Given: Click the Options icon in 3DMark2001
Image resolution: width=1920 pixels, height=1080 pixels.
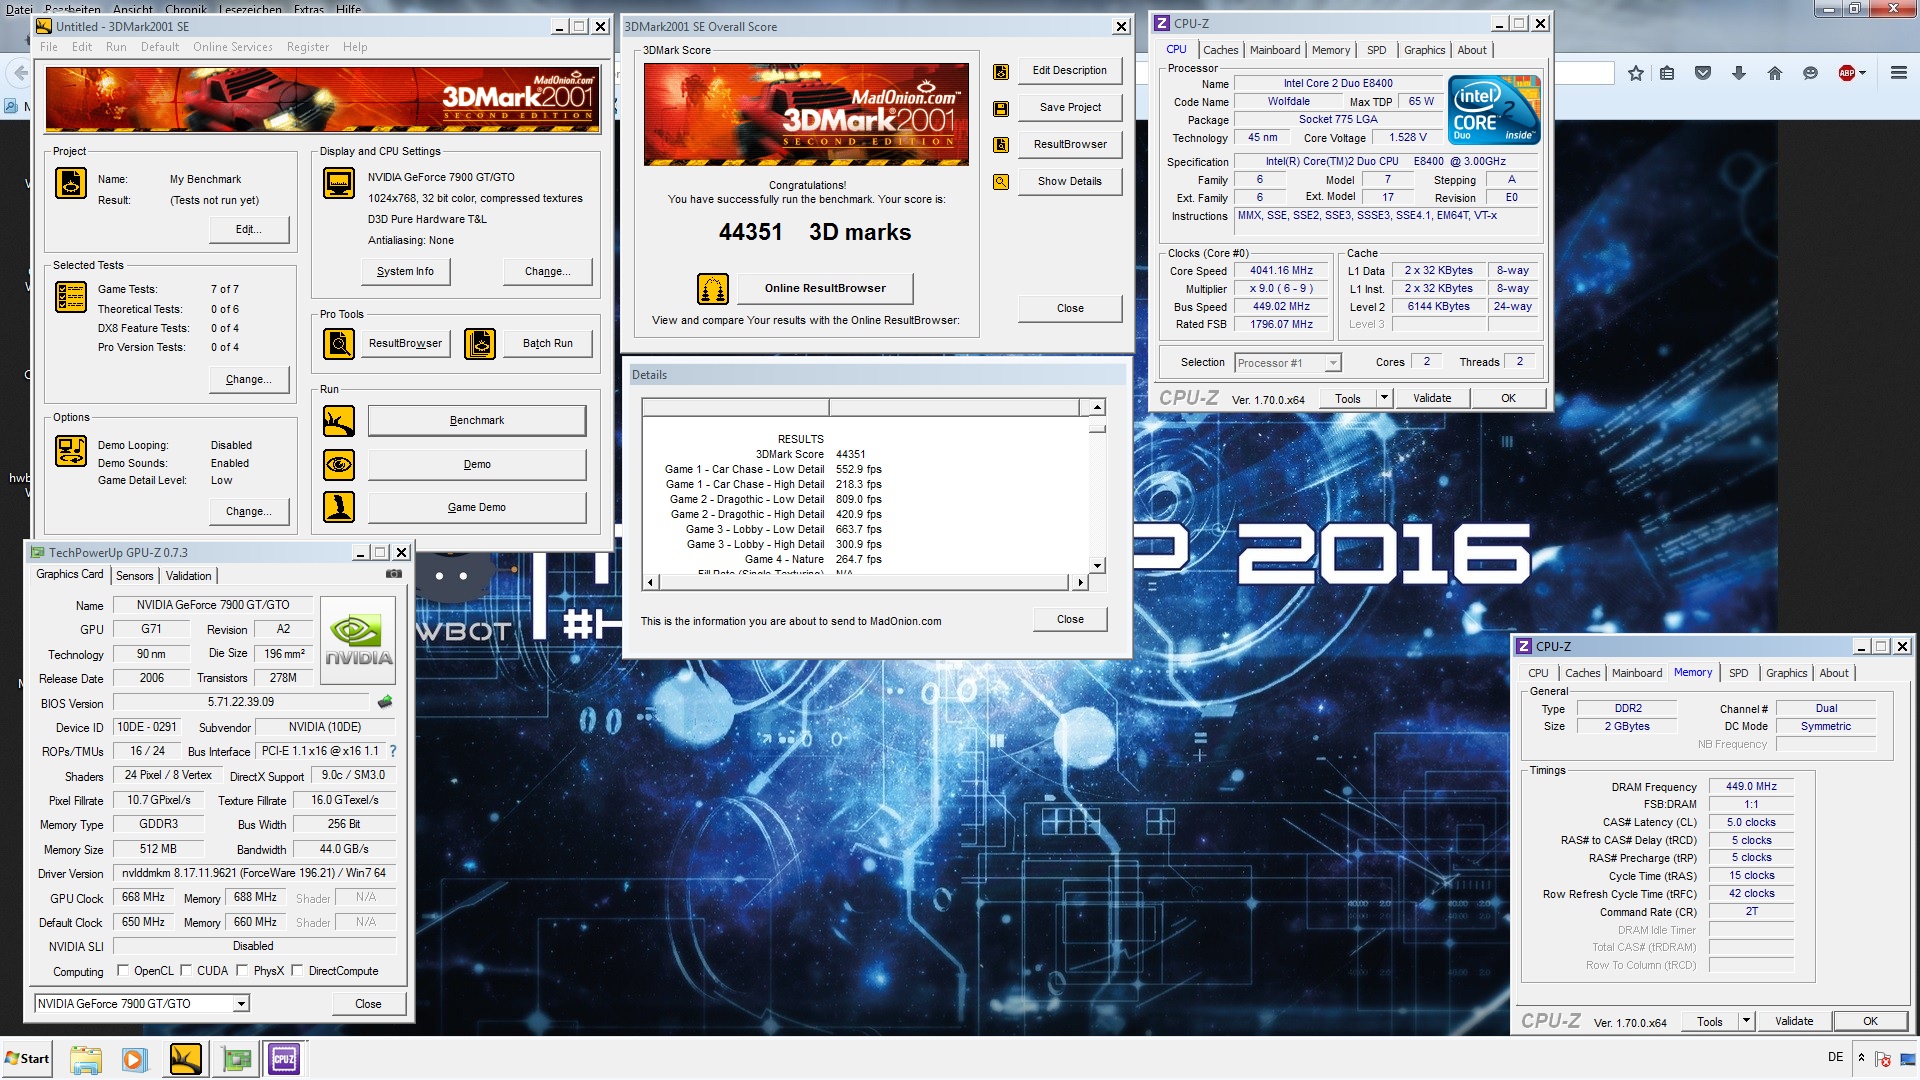Looking at the screenshot, I should tap(71, 451).
